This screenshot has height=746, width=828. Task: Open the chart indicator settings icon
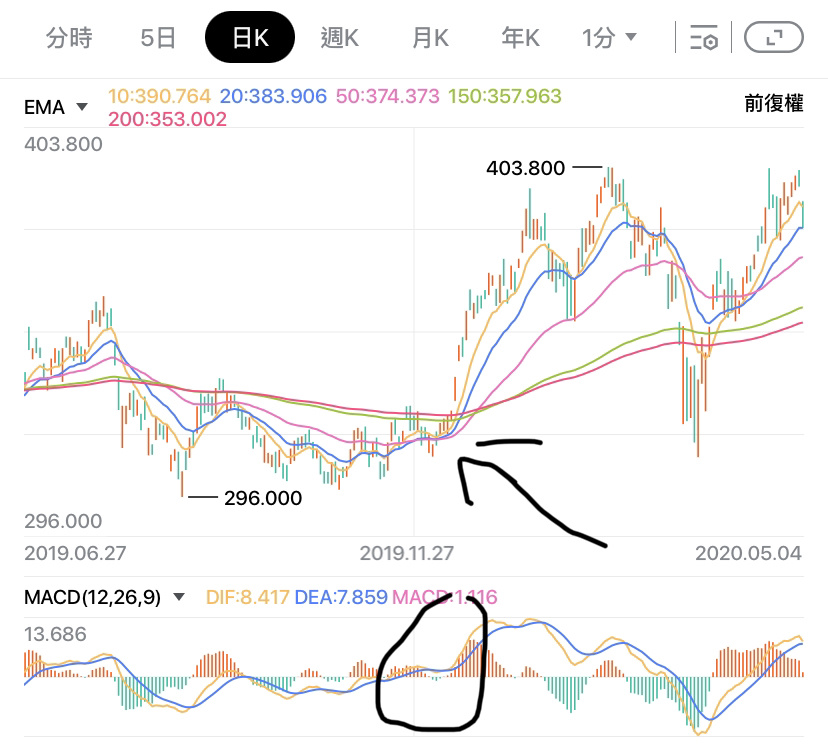click(704, 39)
